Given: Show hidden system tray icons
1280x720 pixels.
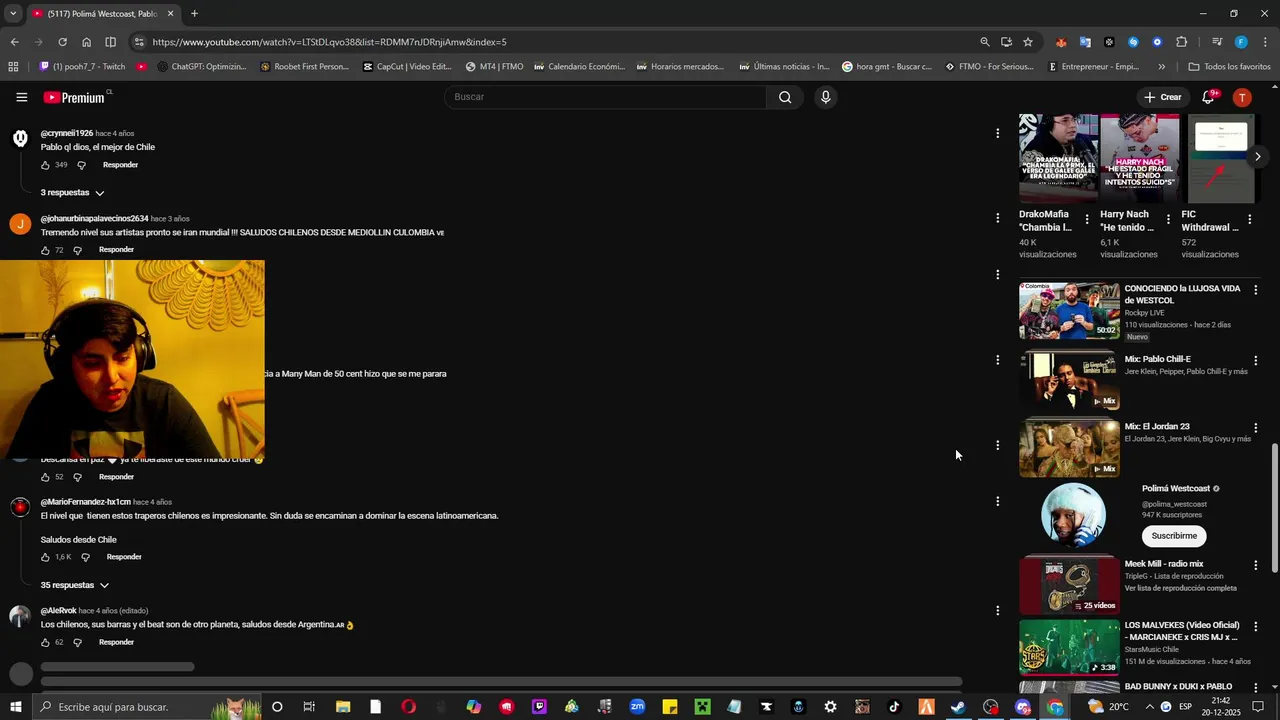Looking at the screenshot, I should (1149, 707).
